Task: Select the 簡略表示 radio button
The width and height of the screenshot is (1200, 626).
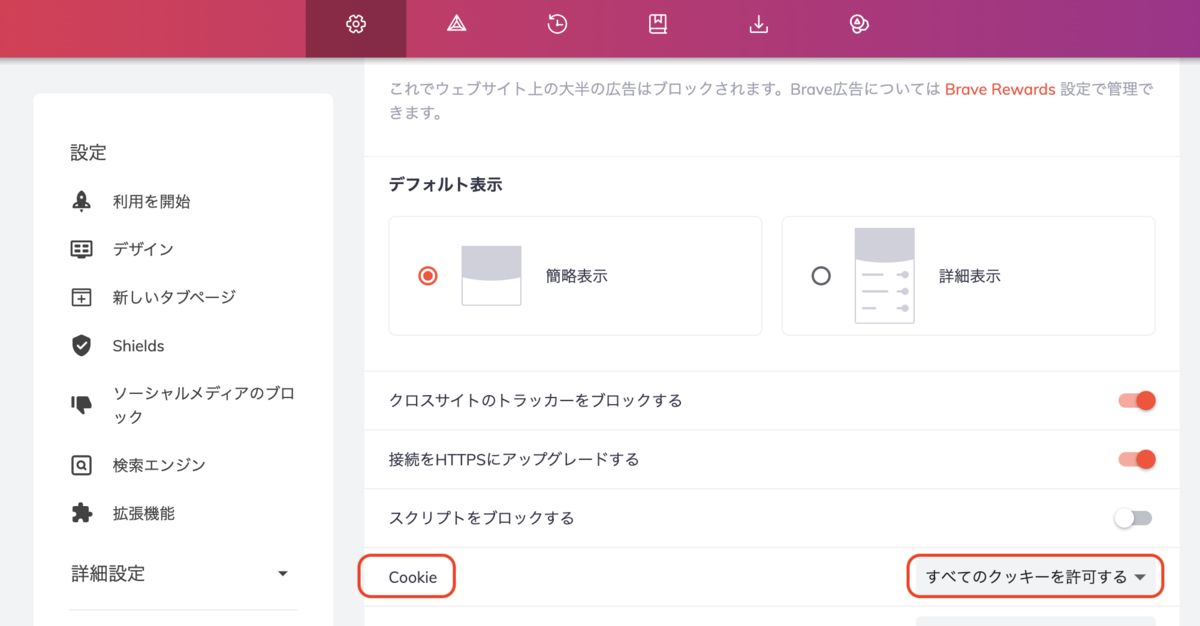Action: pyautogui.click(x=427, y=276)
